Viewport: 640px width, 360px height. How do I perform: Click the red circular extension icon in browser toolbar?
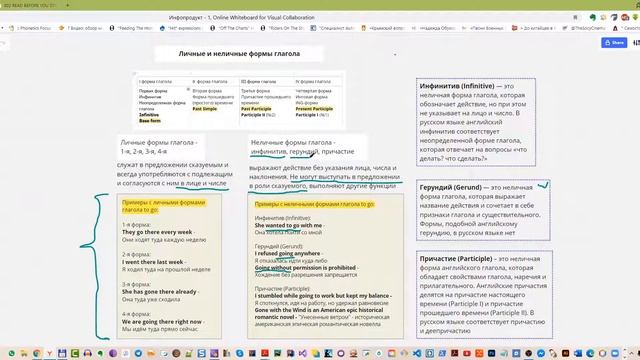[625, 17]
